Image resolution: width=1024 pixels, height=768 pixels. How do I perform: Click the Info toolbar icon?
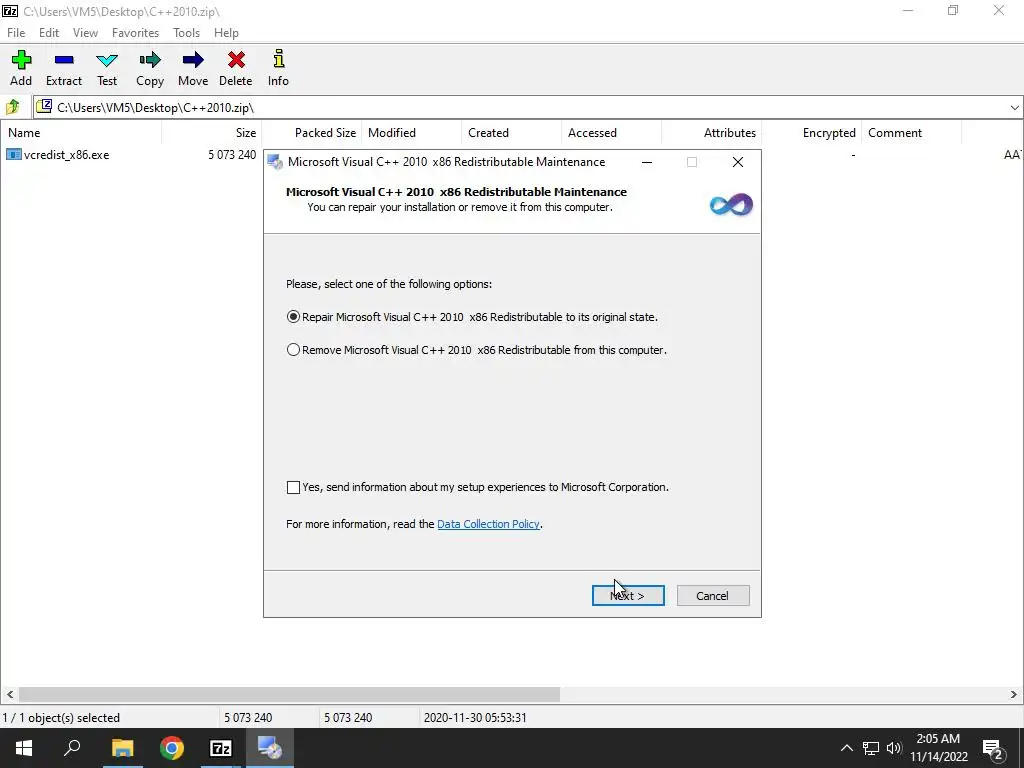279,59
